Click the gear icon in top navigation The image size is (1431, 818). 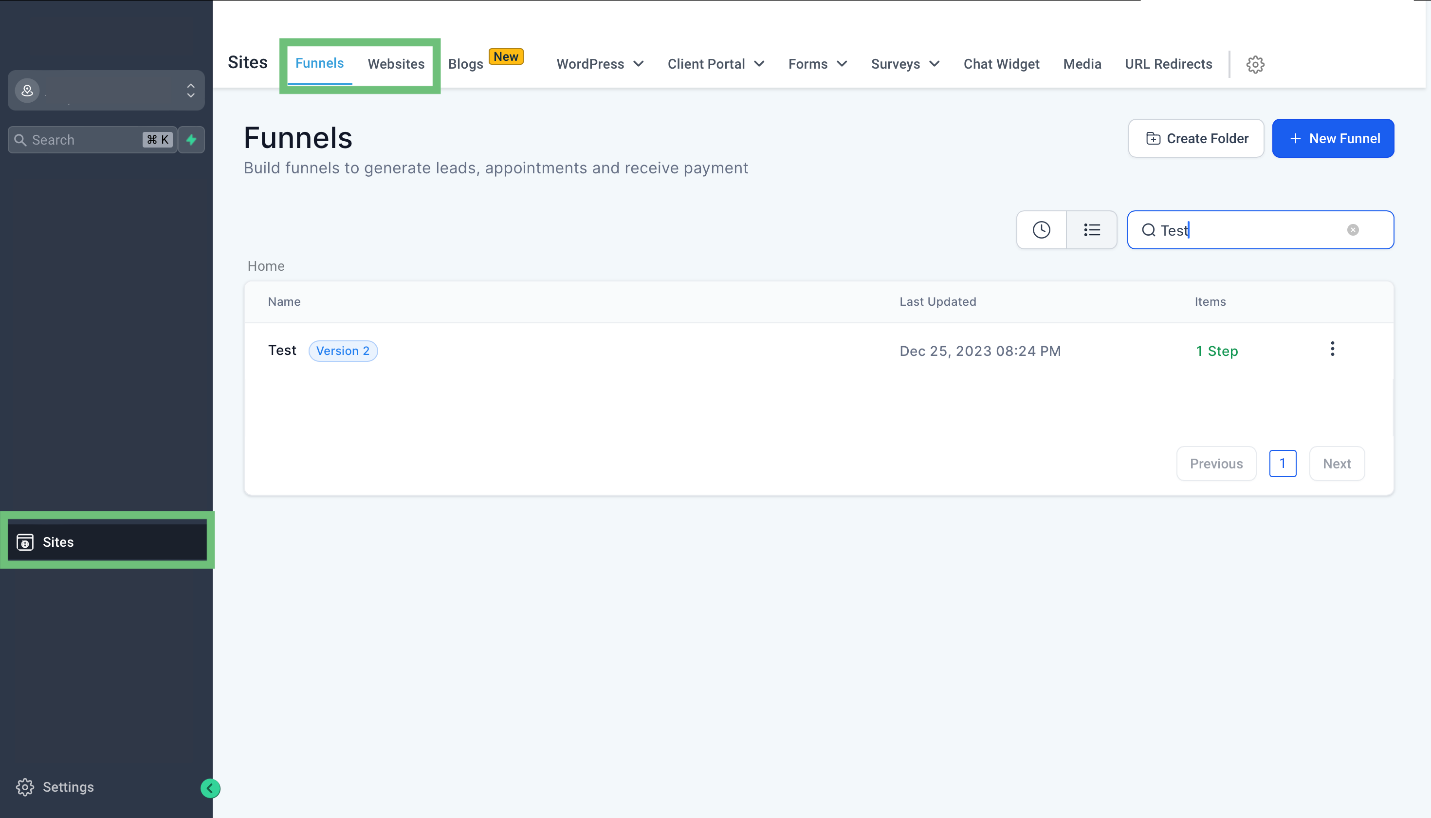click(x=1255, y=64)
